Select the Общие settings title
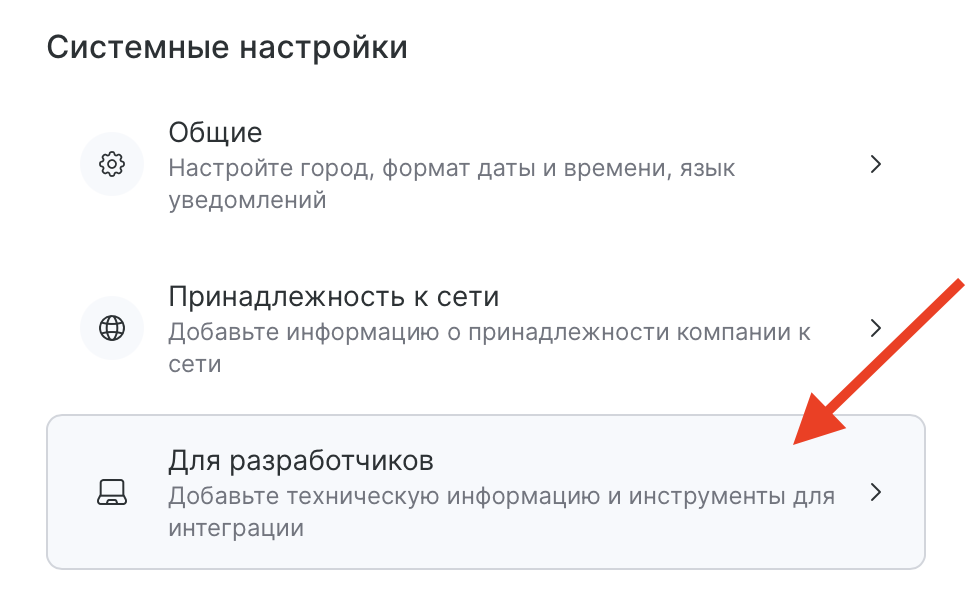The height and width of the screenshot is (610, 980). tap(215, 132)
